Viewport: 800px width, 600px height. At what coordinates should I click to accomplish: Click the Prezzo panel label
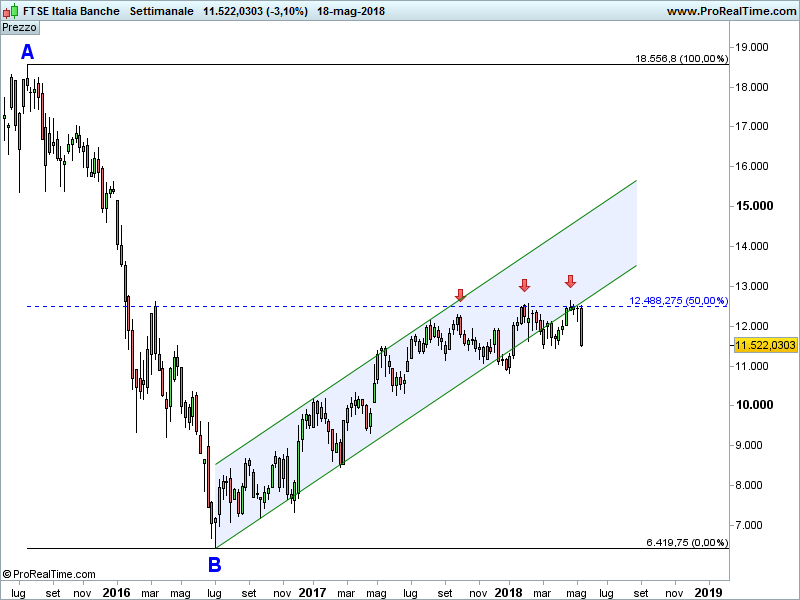tap(19, 28)
